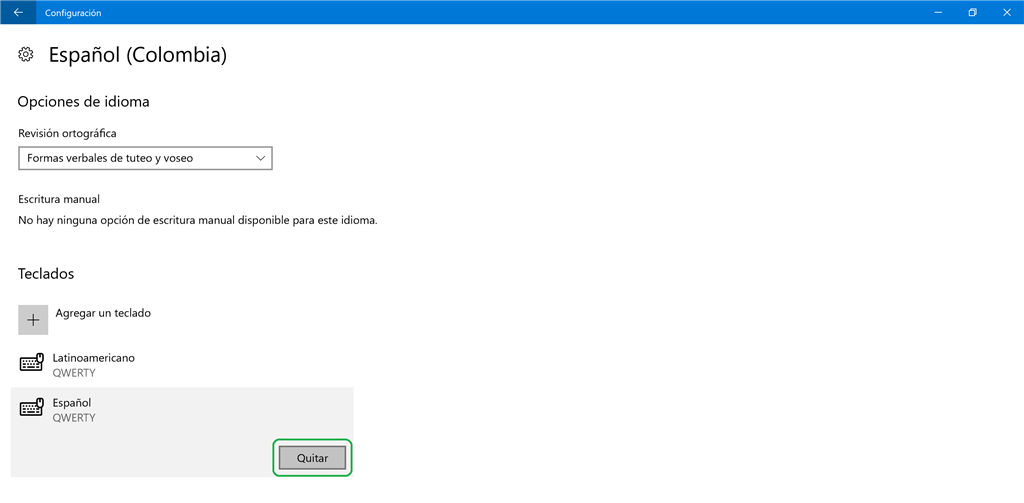Viewport: 1024px width, 503px height.
Task: Select the Latinoamericano QWERTY keyboard row
Action: 182,365
